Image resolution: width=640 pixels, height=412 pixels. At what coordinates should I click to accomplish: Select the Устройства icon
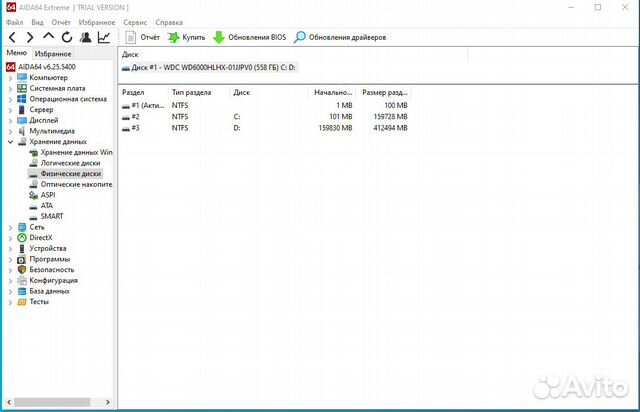[x=22, y=248]
